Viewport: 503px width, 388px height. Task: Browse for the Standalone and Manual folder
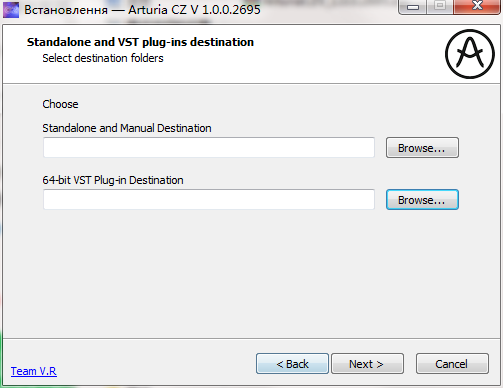(x=422, y=147)
